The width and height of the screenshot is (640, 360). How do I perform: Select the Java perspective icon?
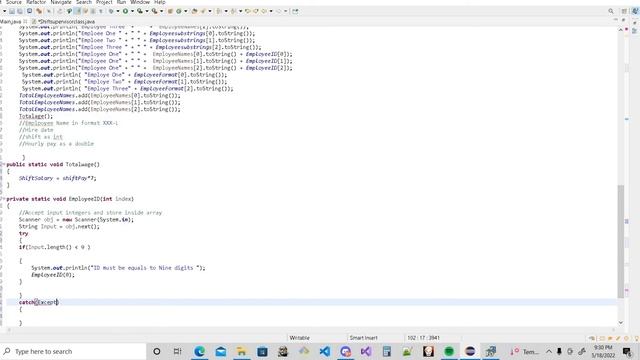(x=636, y=11)
